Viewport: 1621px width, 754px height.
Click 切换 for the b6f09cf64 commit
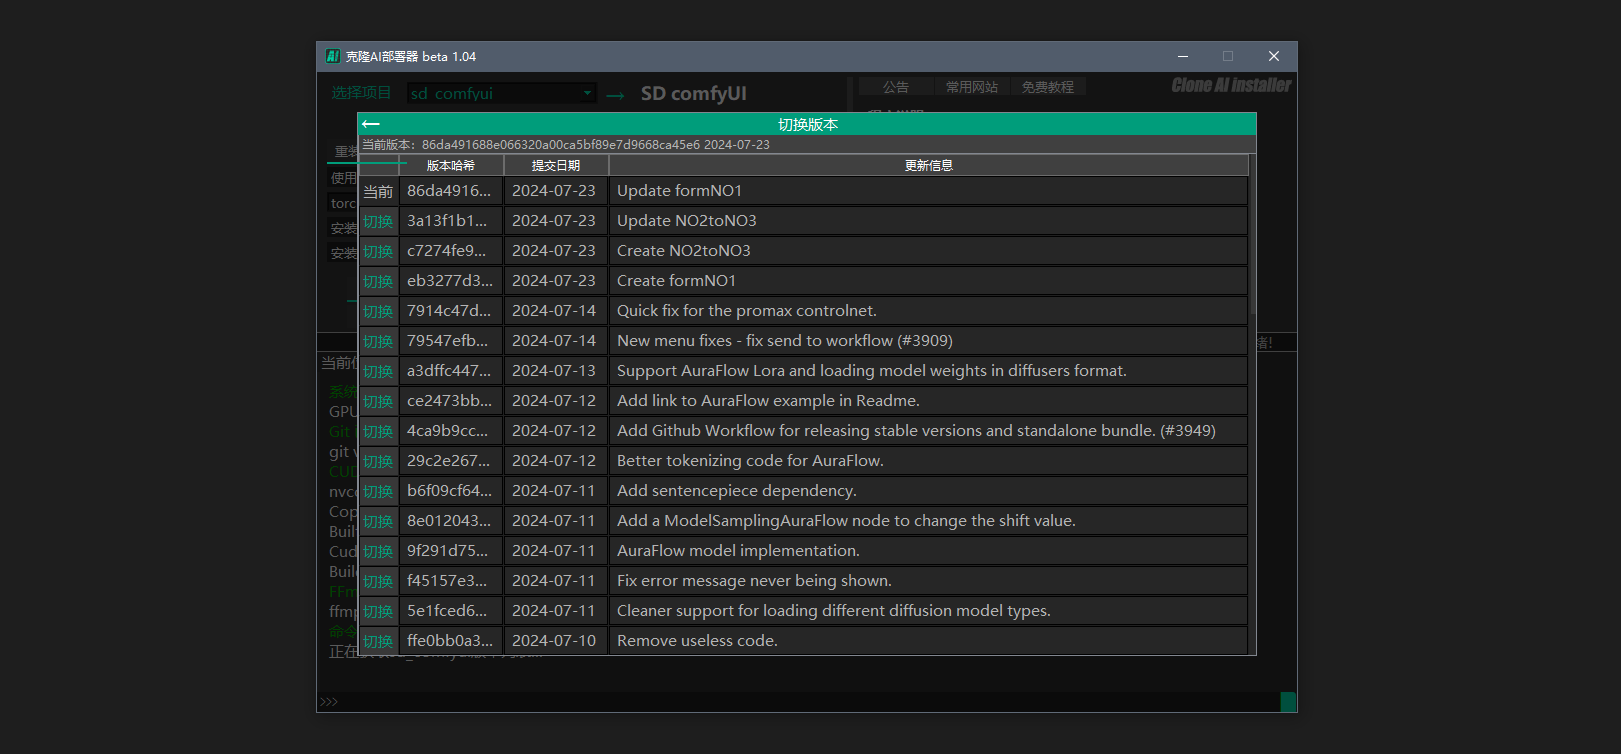pyautogui.click(x=378, y=491)
